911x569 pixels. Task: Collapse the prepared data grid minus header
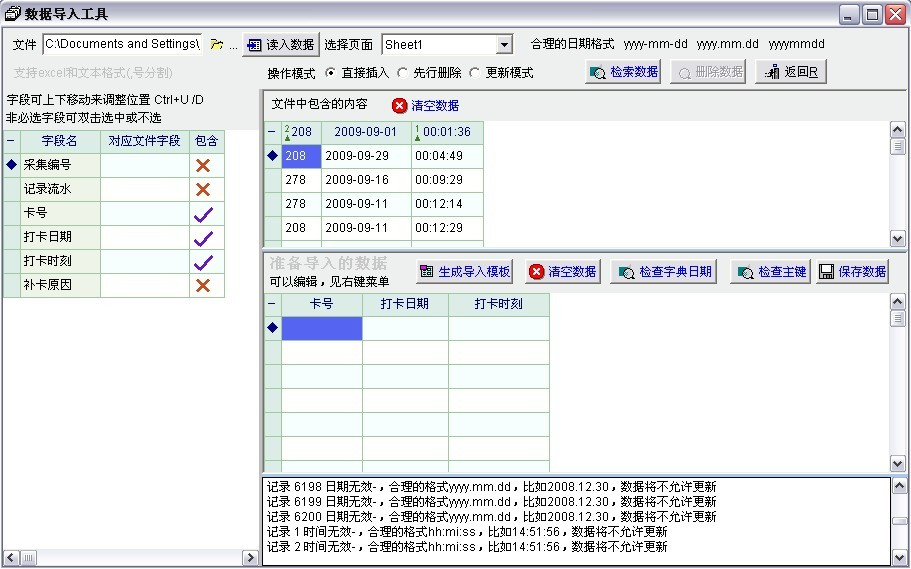272,304
